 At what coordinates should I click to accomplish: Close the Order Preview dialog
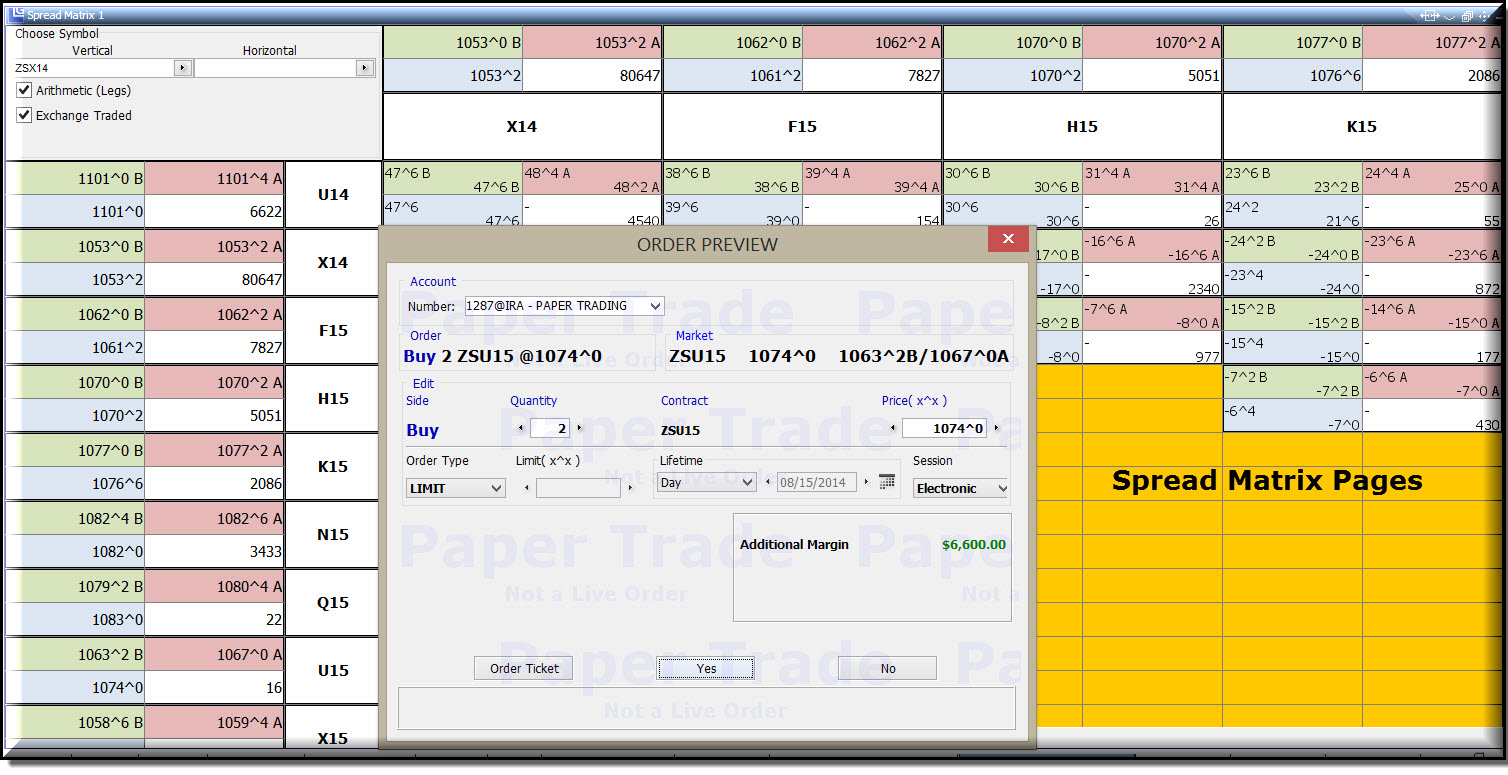click(x=1008, y=239)
